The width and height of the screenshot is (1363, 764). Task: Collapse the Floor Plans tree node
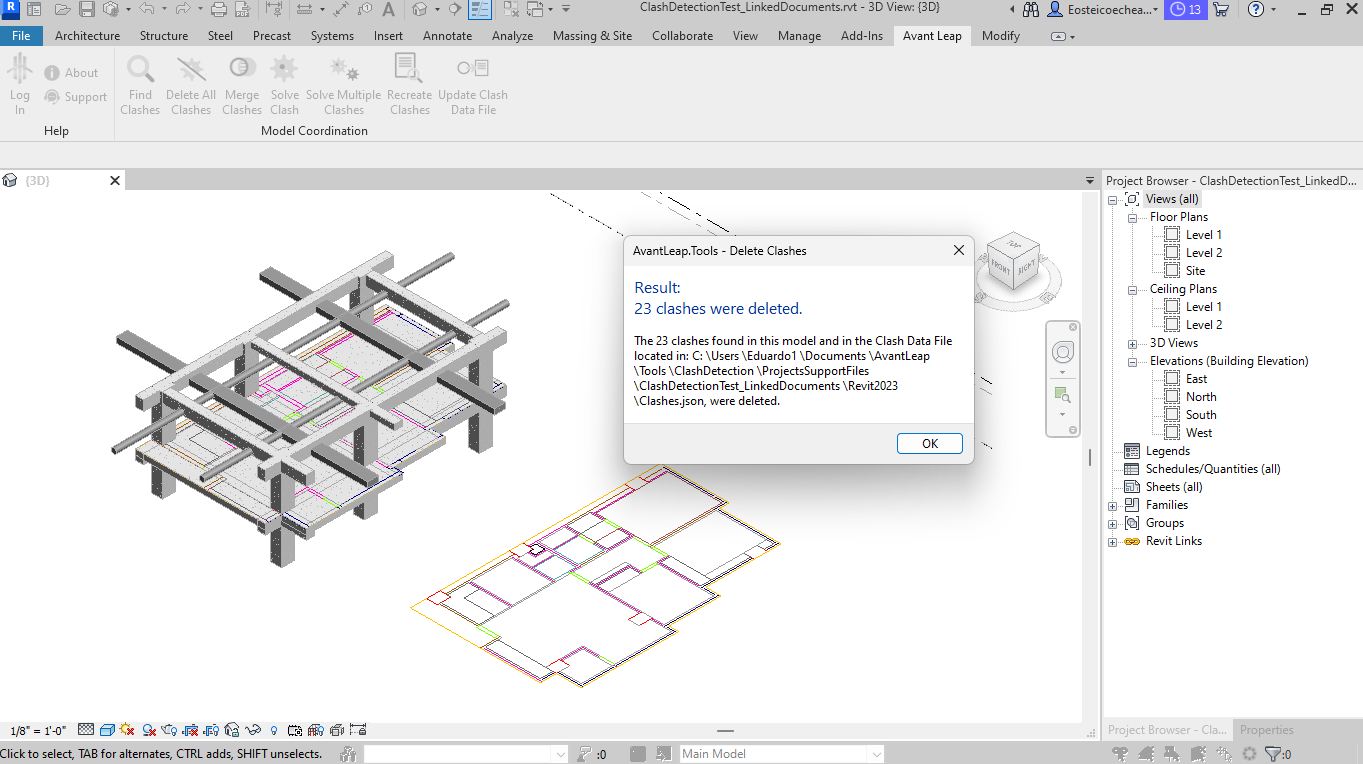(x=1132, y=217)
